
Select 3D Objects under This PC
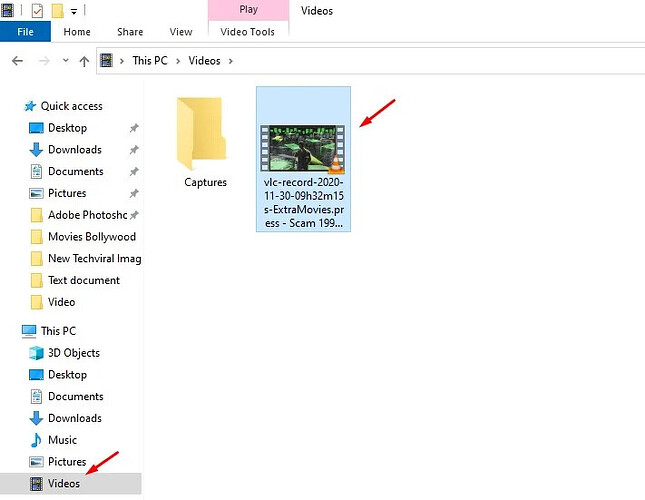coord(74,353)
